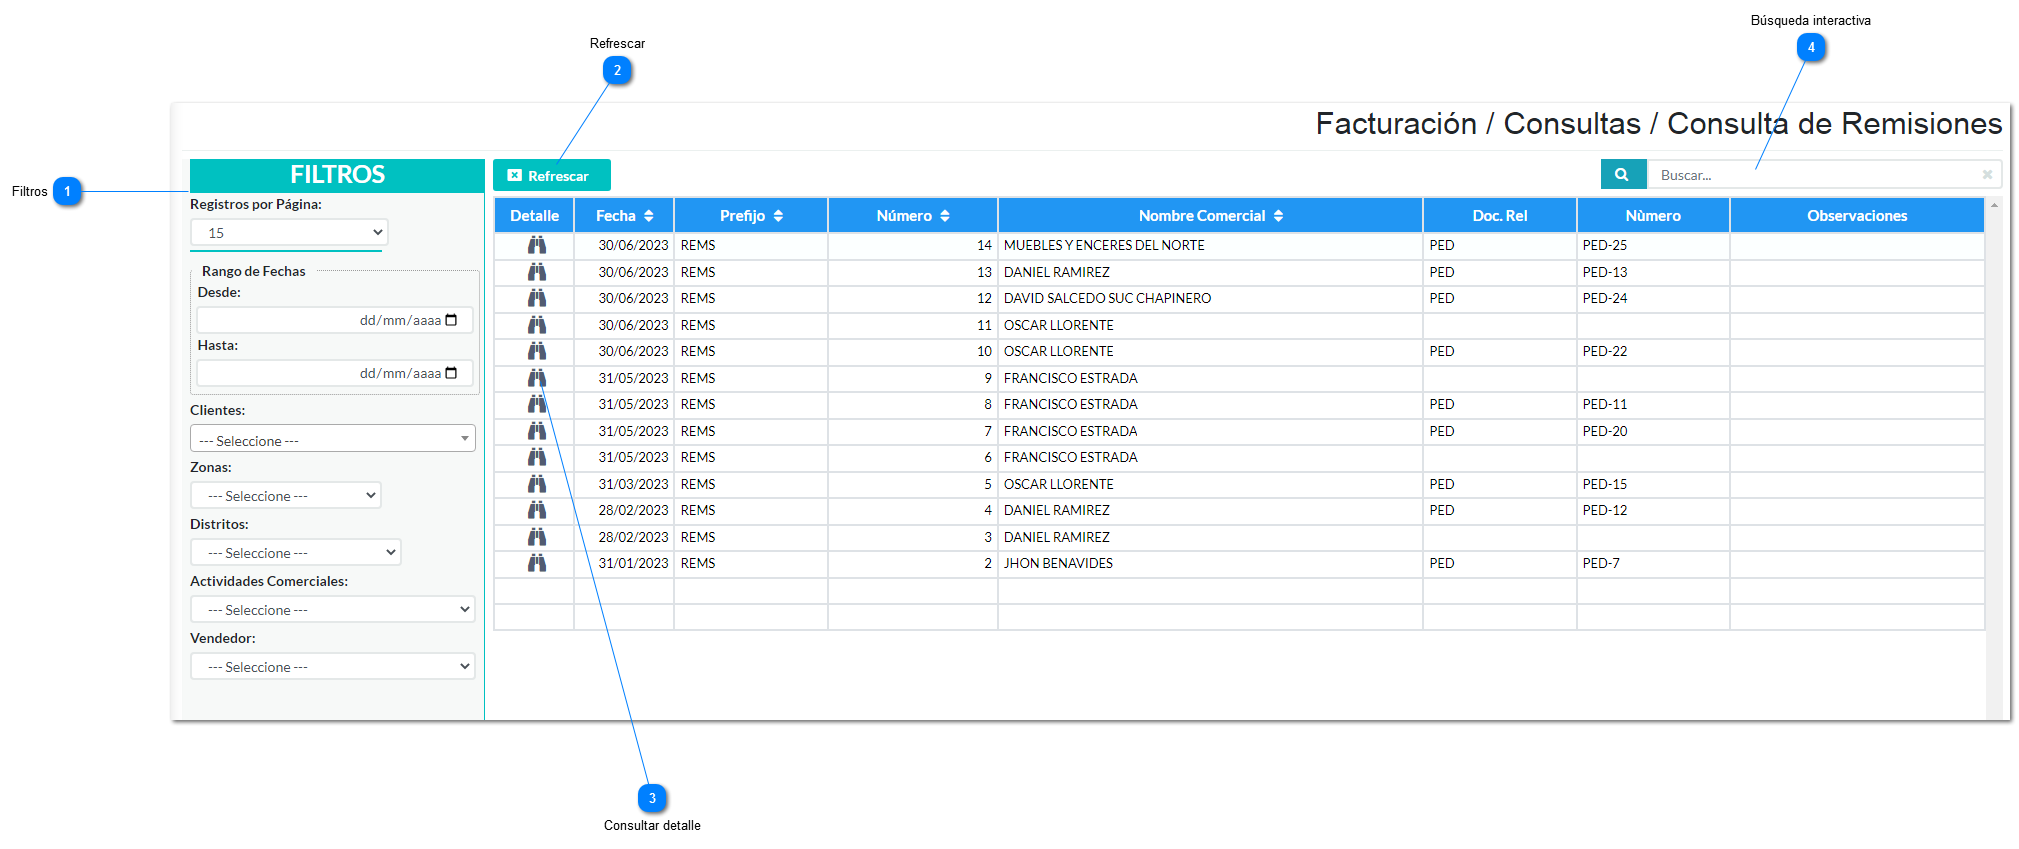Click the PED-15 cell
Screen dimensions: 2019x849
pyautogui.click(x=1653, y=484)
